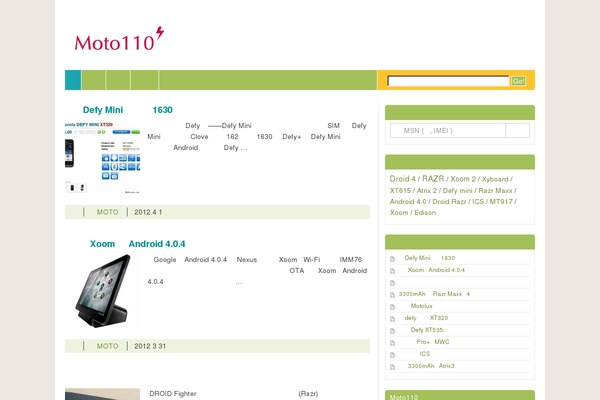Select the Droid Razr tag
The image size is (600, 400).
coord(449,202)
